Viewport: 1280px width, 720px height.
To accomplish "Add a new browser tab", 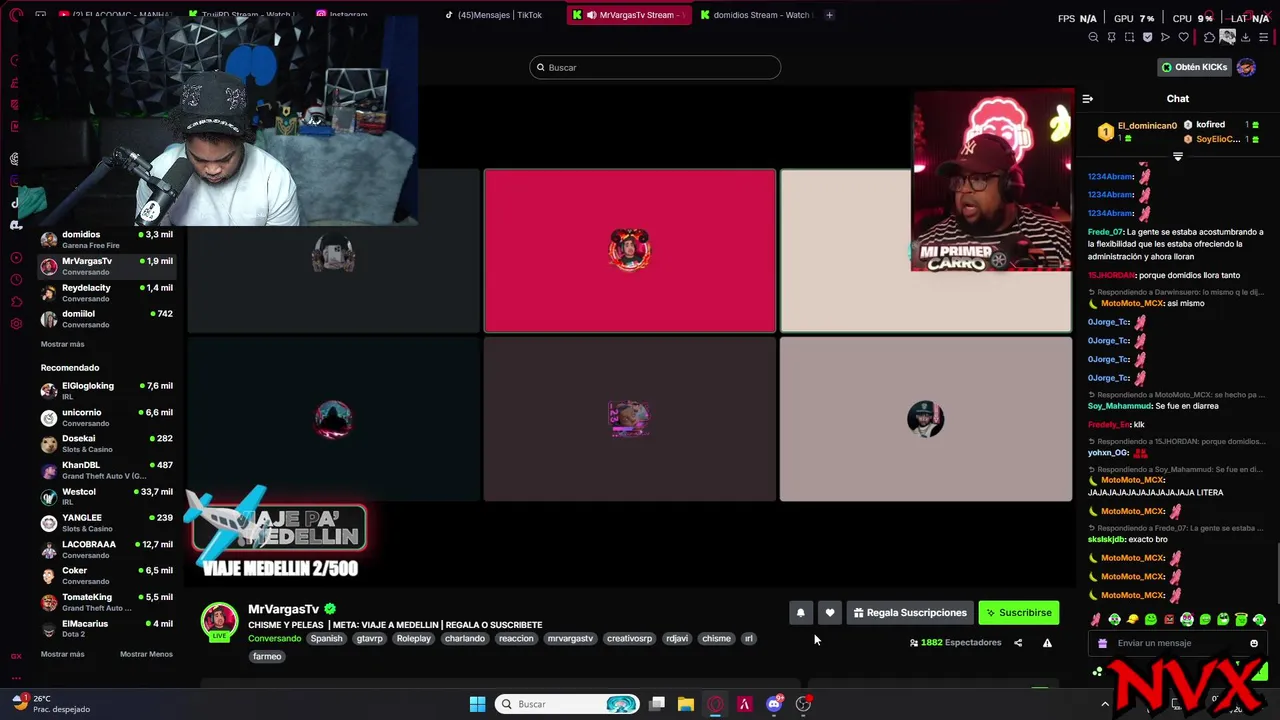I will tap(829, 15).
